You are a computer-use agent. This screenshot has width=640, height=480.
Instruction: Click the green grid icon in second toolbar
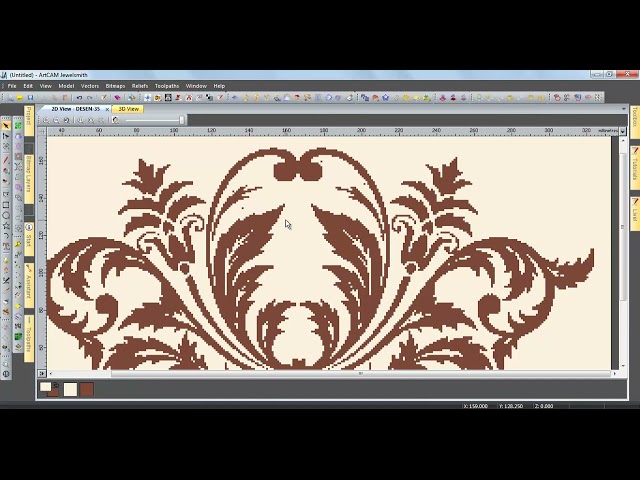[18, 126]
